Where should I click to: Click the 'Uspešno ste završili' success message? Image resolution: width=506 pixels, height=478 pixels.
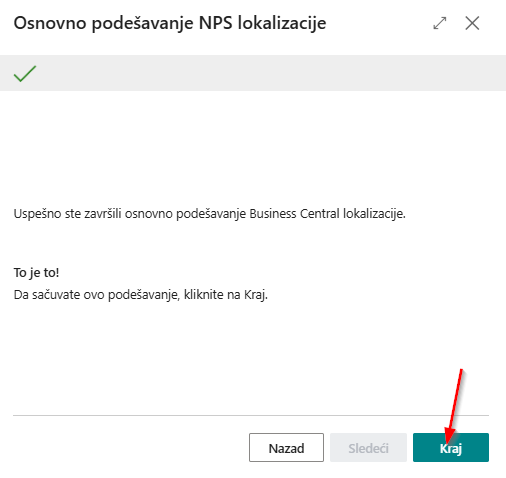(209, 214)
